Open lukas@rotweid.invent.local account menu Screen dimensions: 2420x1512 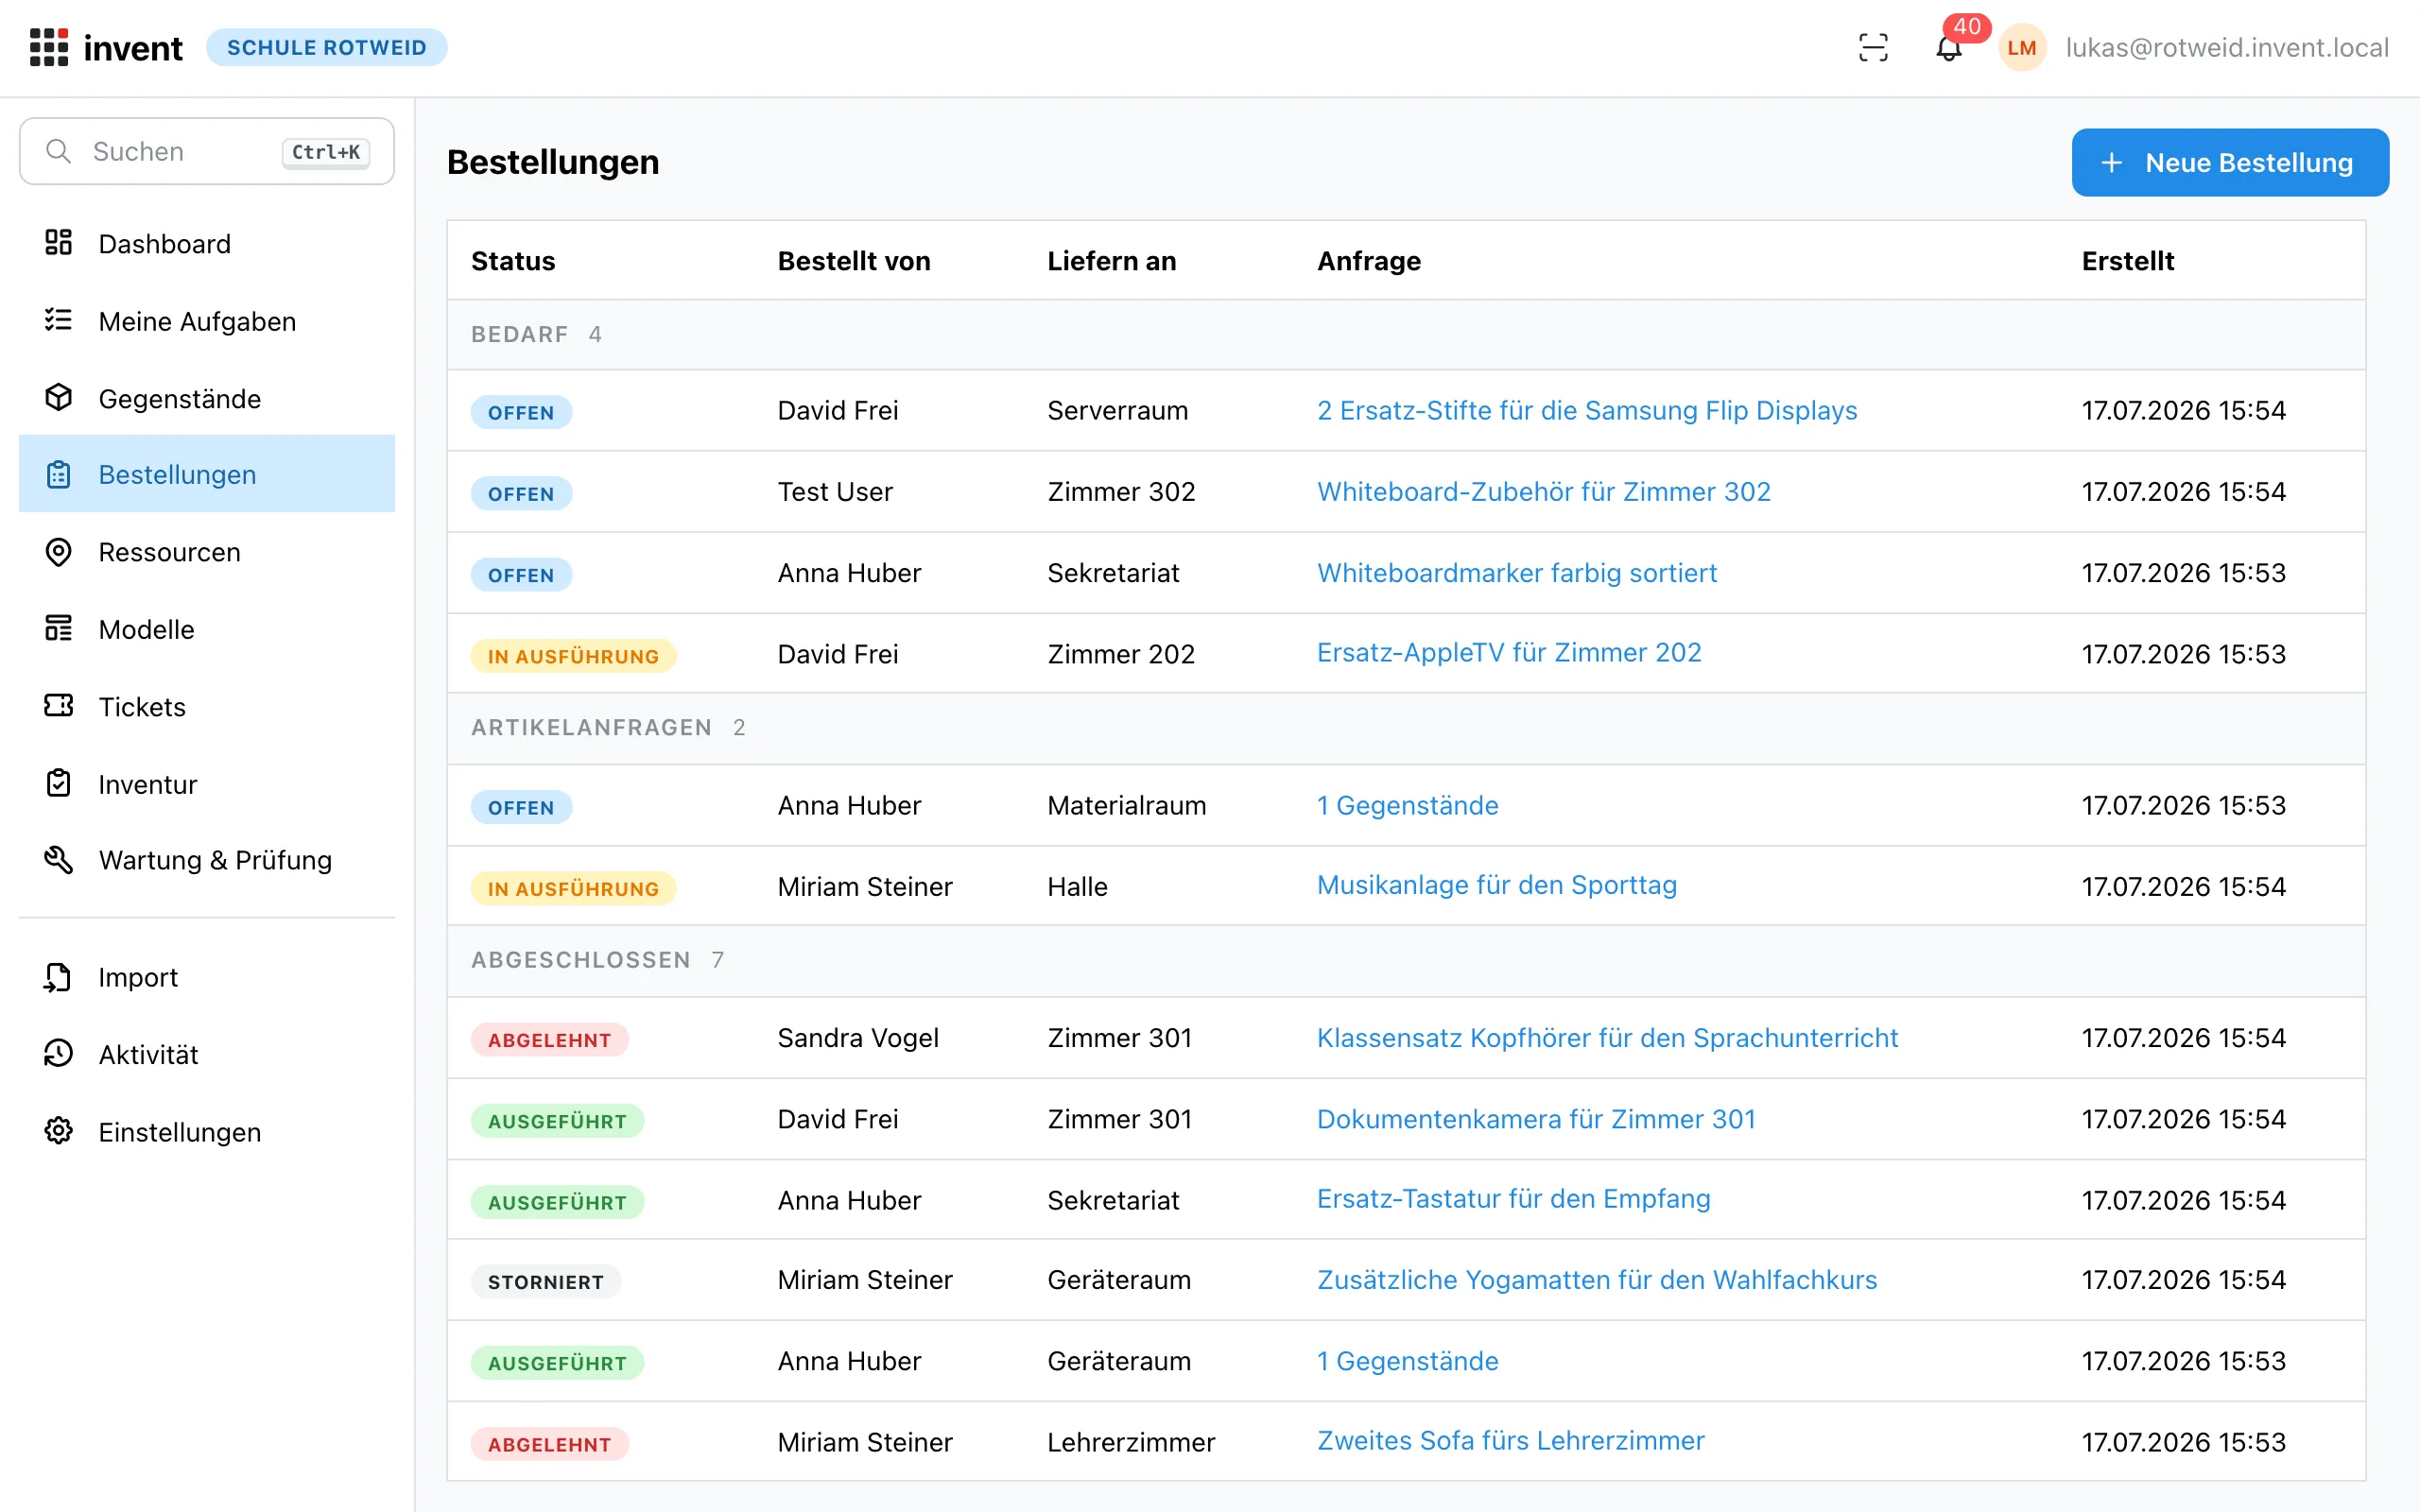tap(2227, 47)
